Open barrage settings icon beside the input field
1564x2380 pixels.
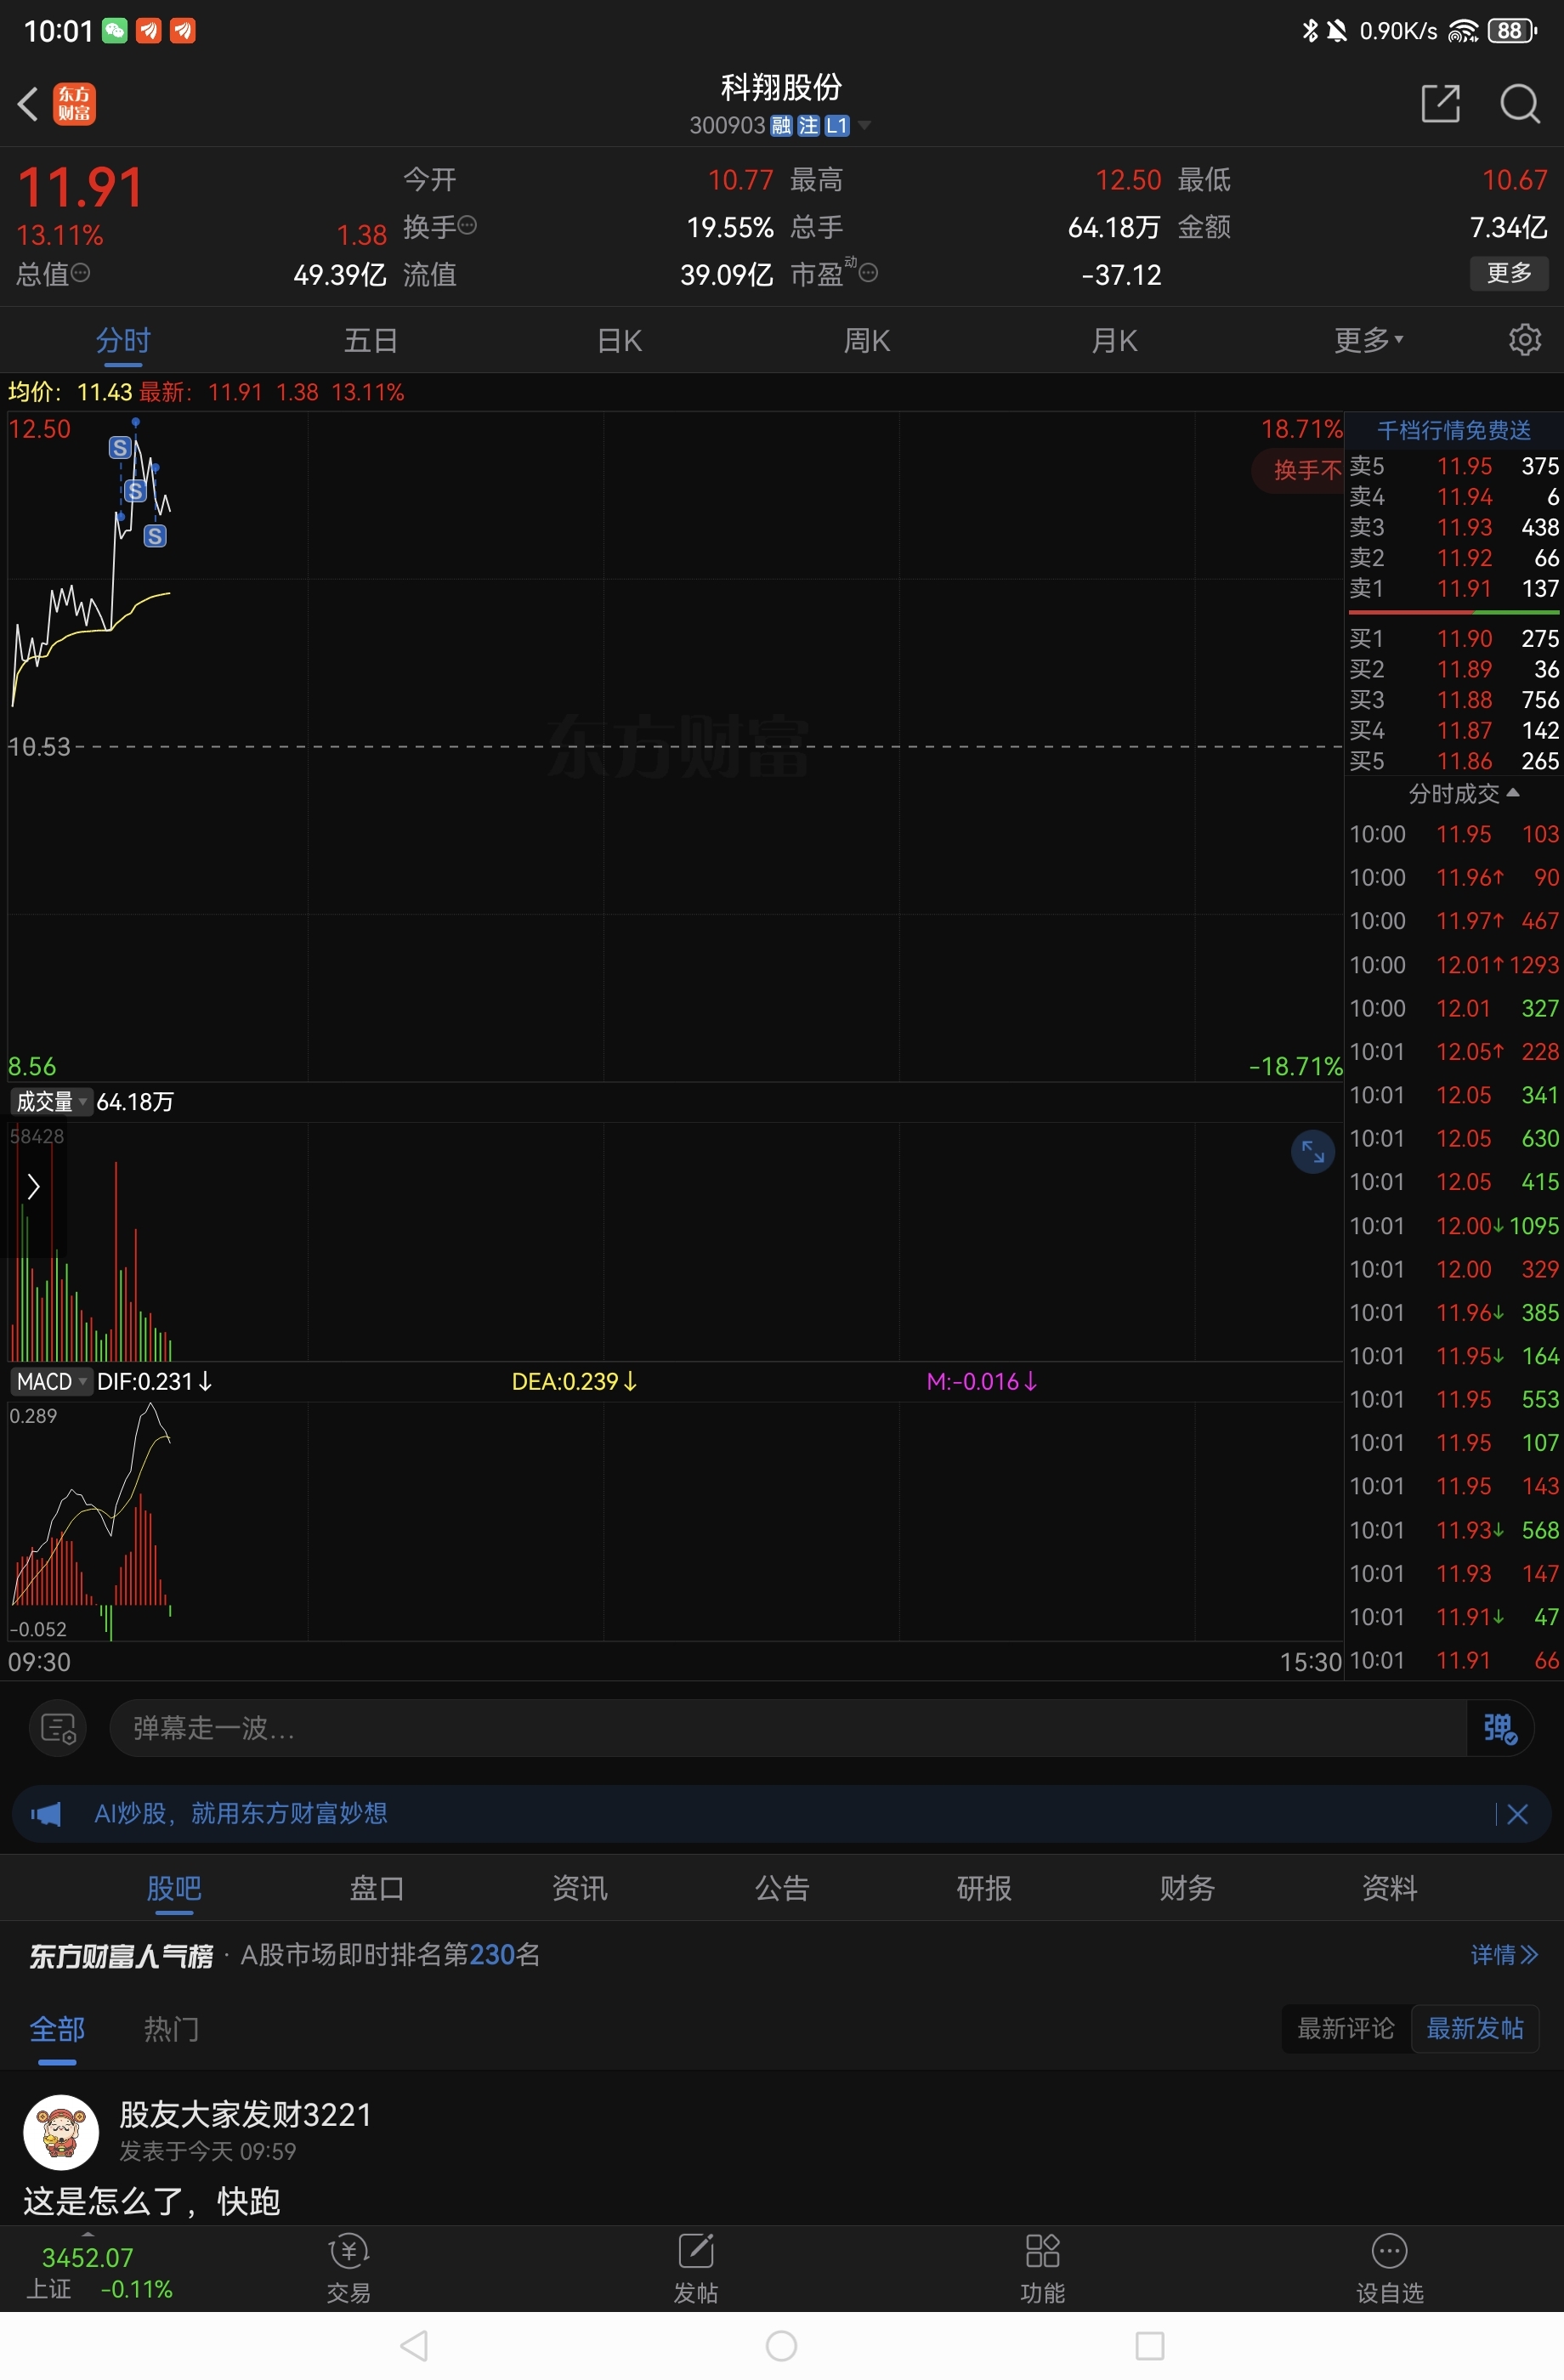pyautogui.click(x=58, y=1727)
